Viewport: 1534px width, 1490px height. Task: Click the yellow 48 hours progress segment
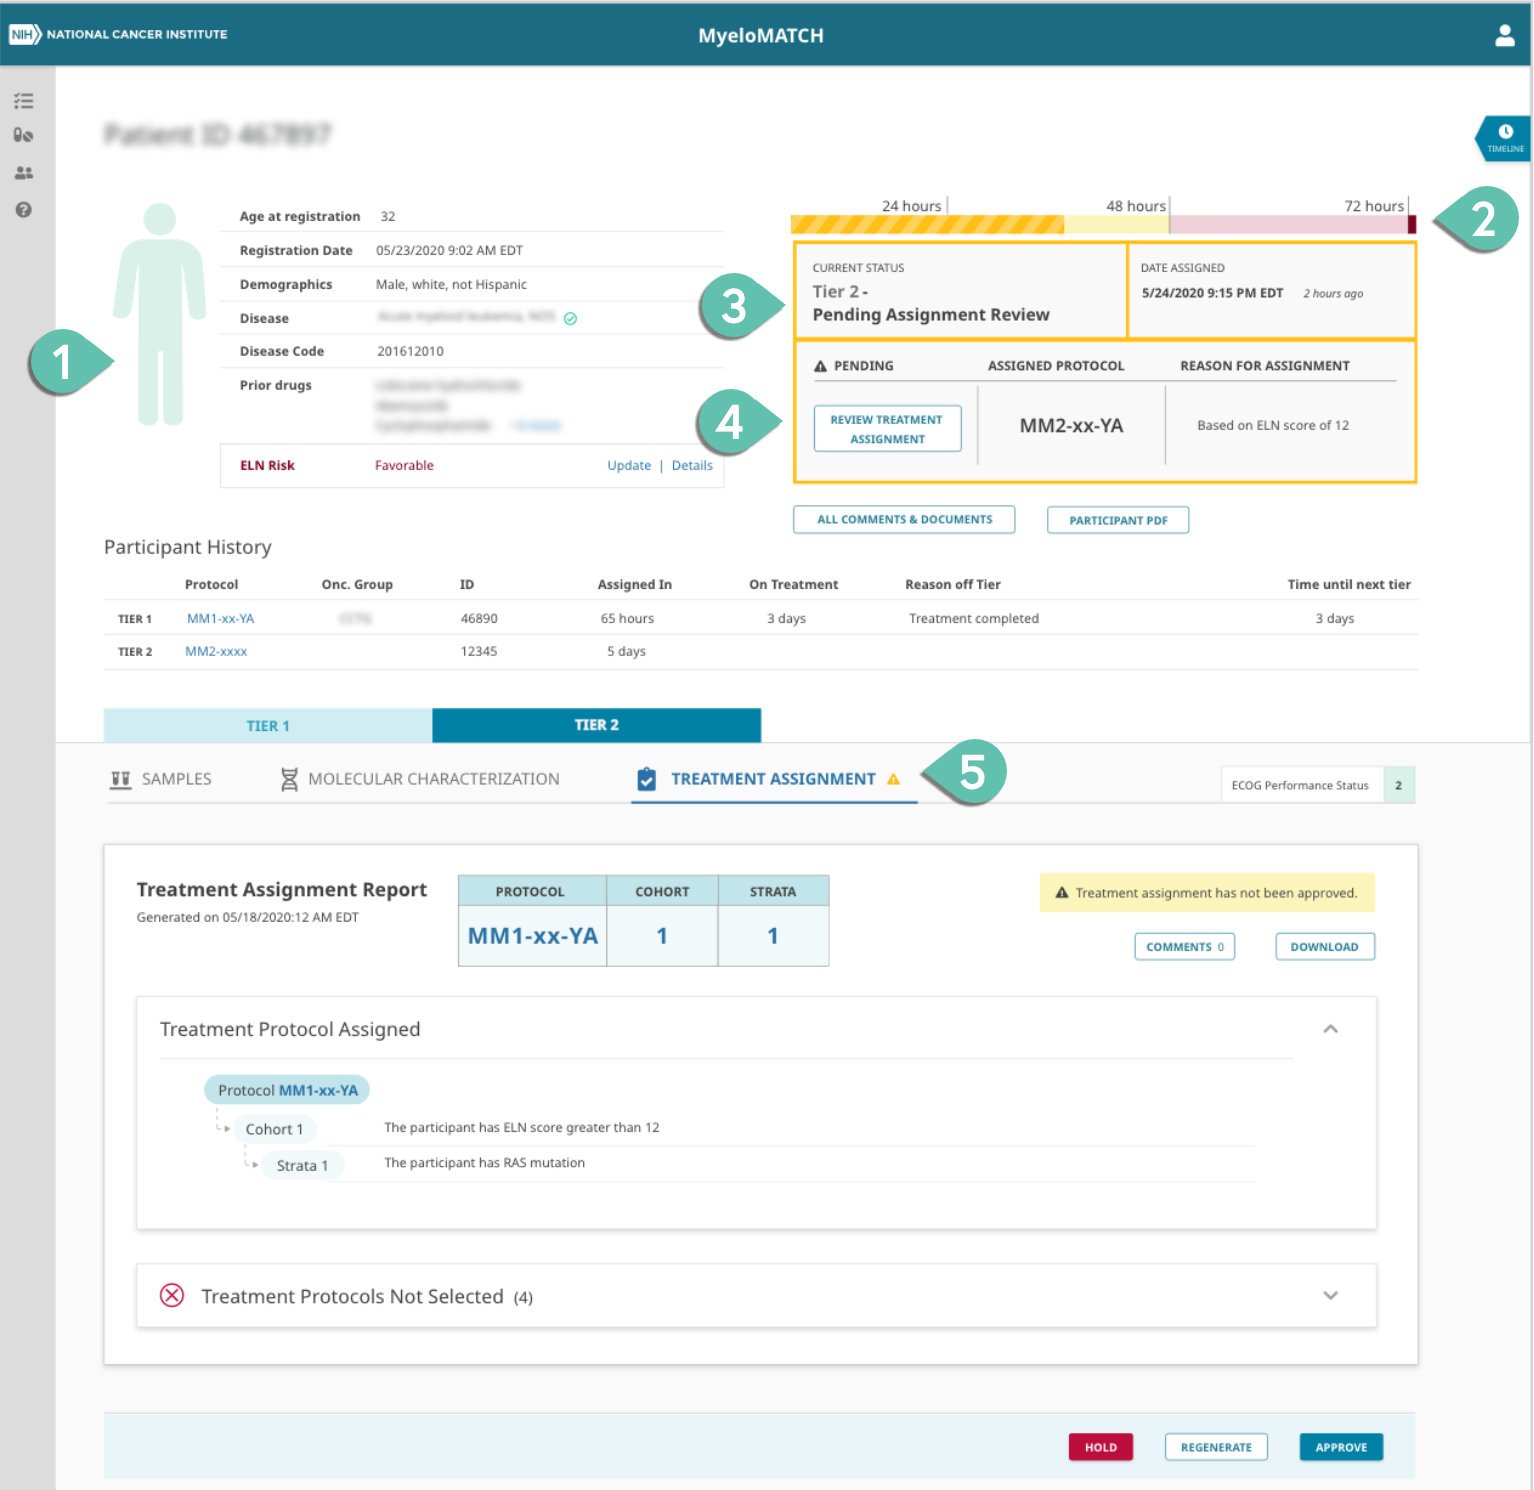[1116, 224]
